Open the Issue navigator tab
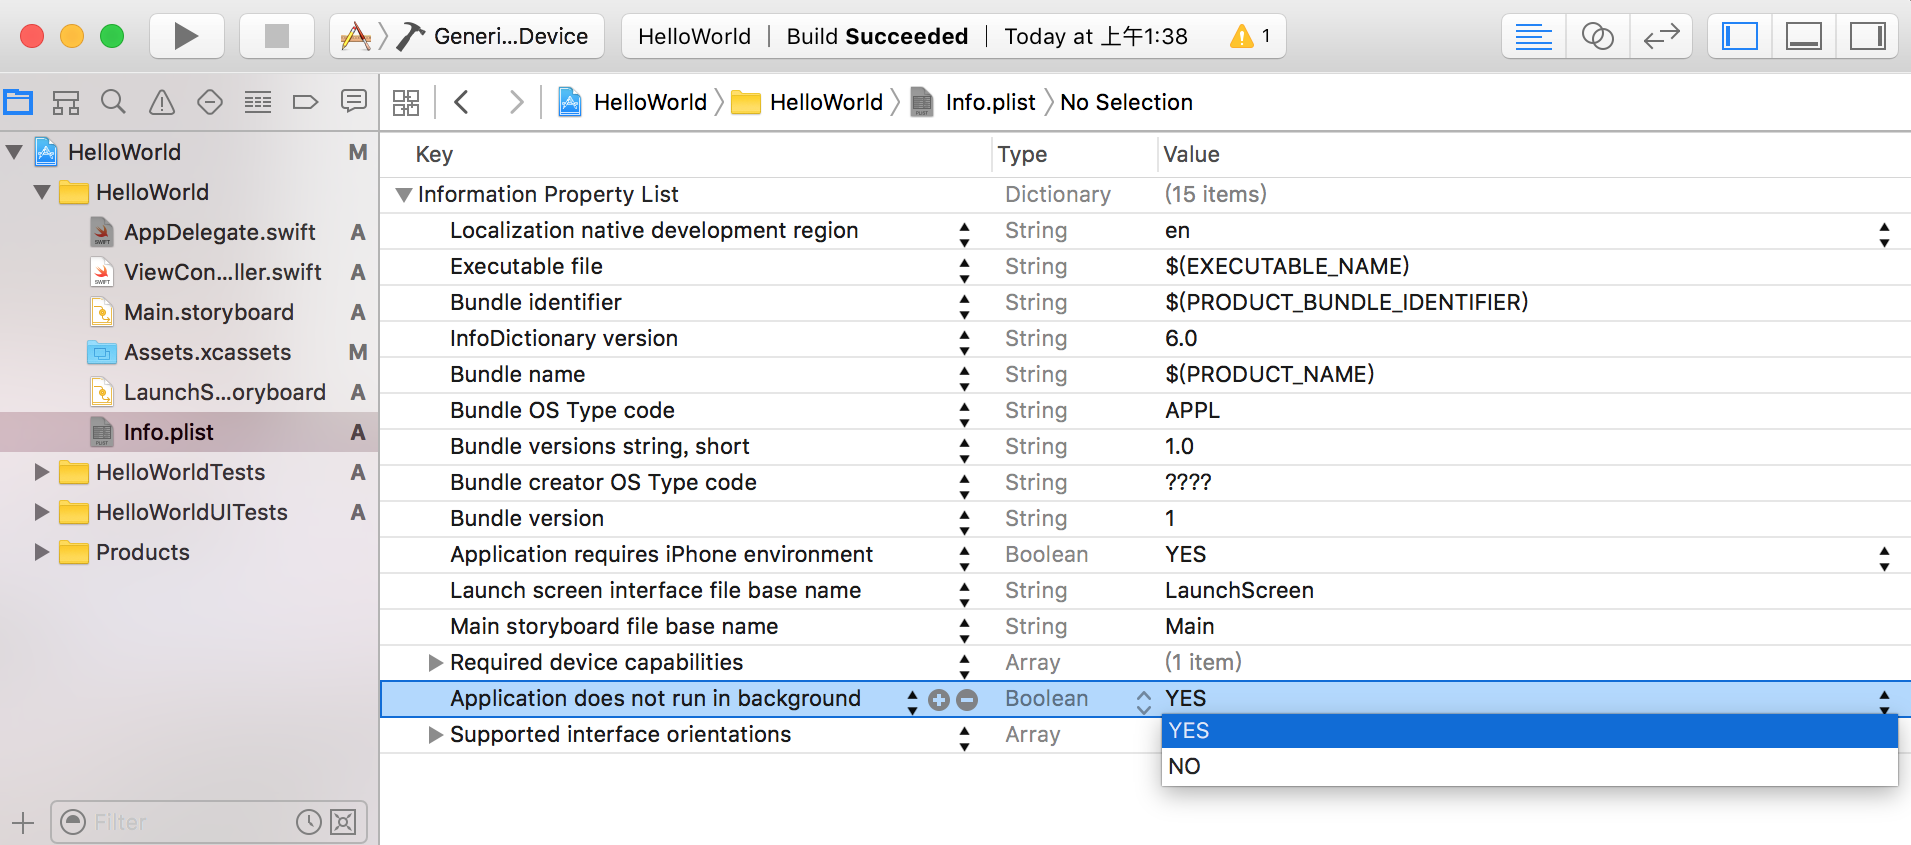 162,102
